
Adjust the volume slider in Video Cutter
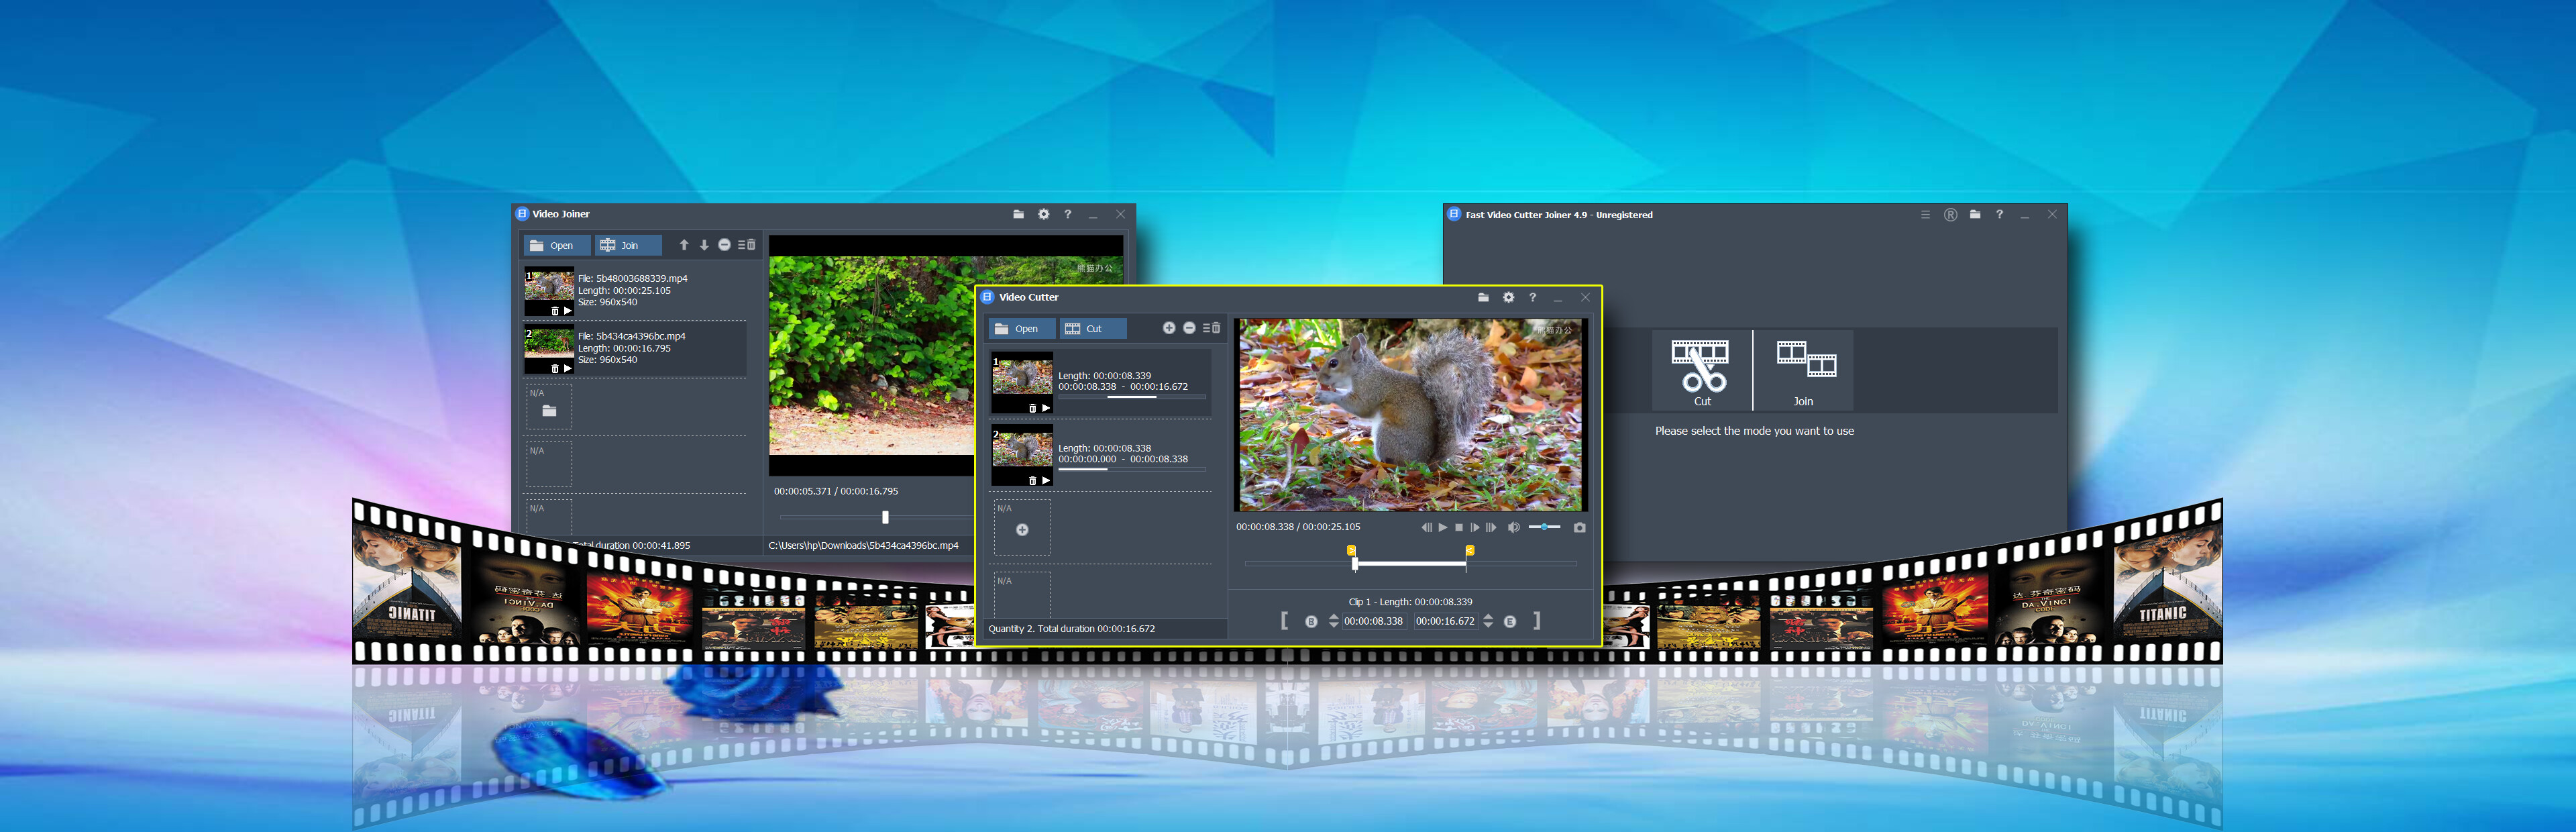pos(1544,527)
